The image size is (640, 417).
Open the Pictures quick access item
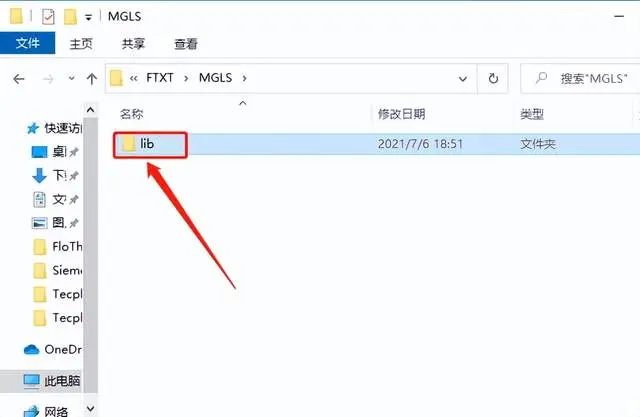[54, 223]
